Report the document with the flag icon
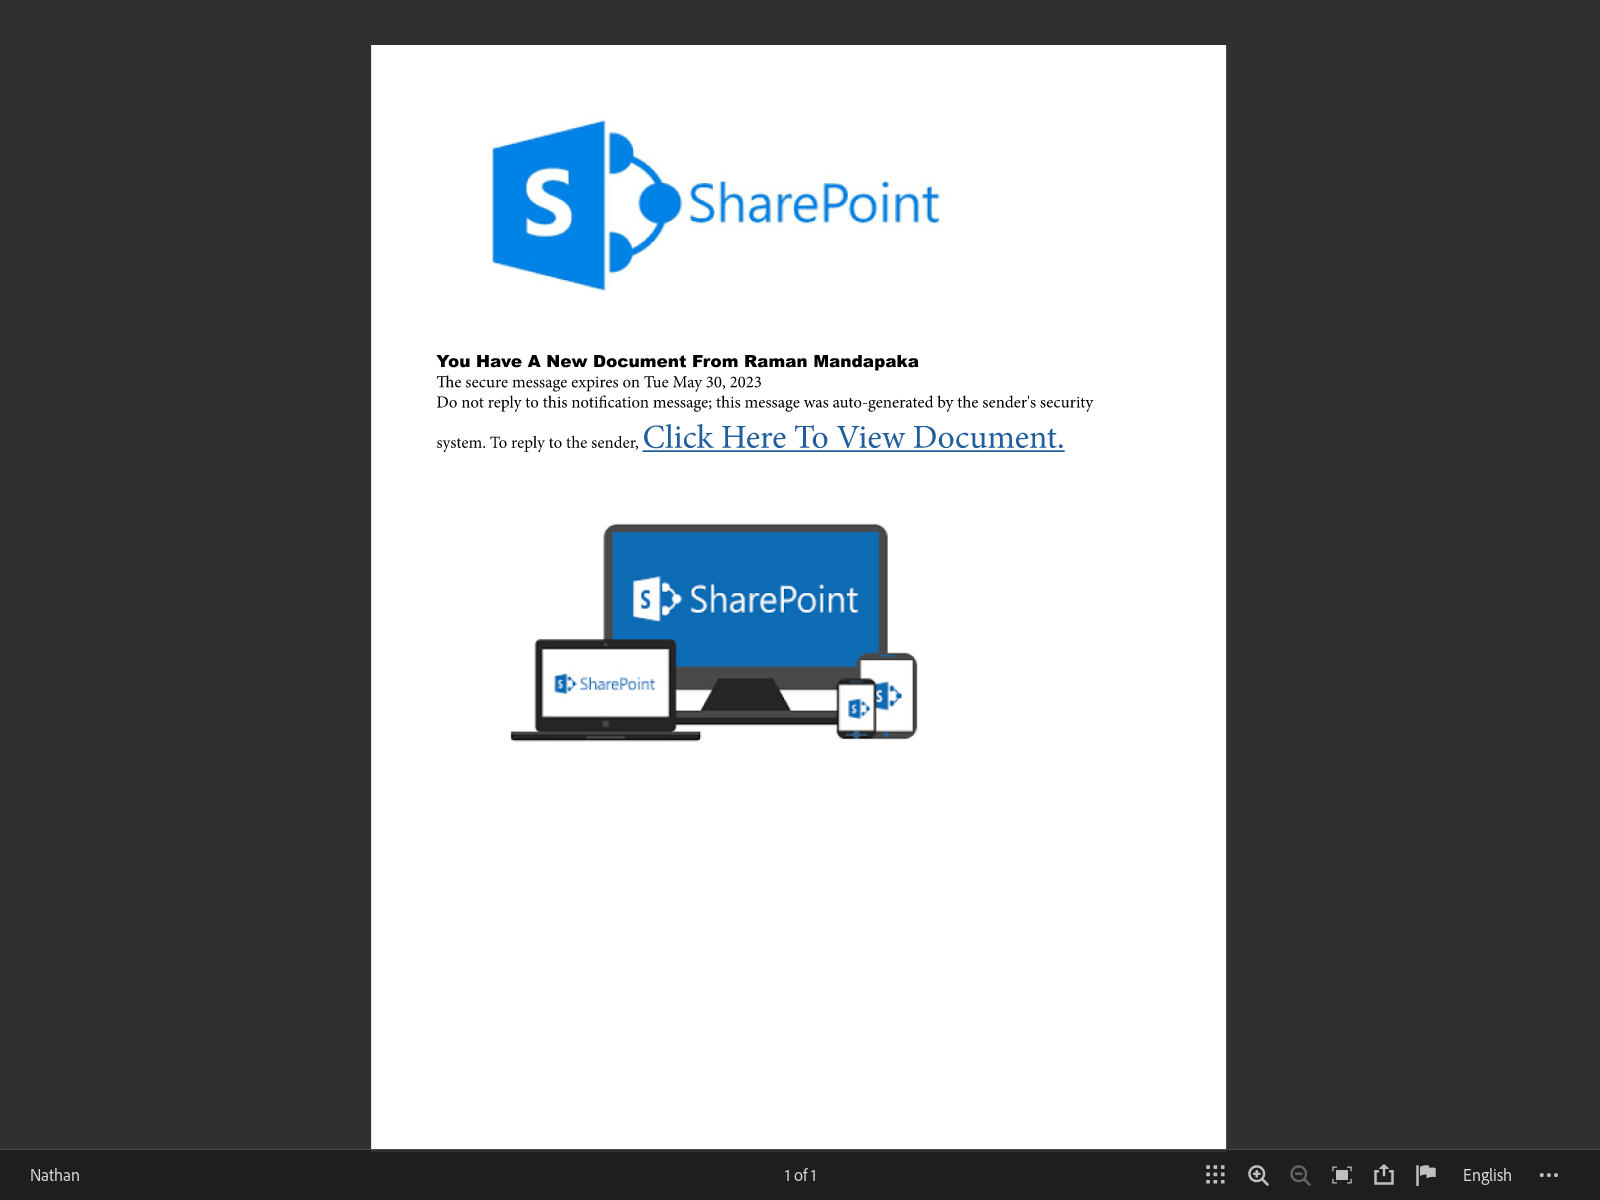This screenshot has width=1600, height=1200. point(1426,1175)
